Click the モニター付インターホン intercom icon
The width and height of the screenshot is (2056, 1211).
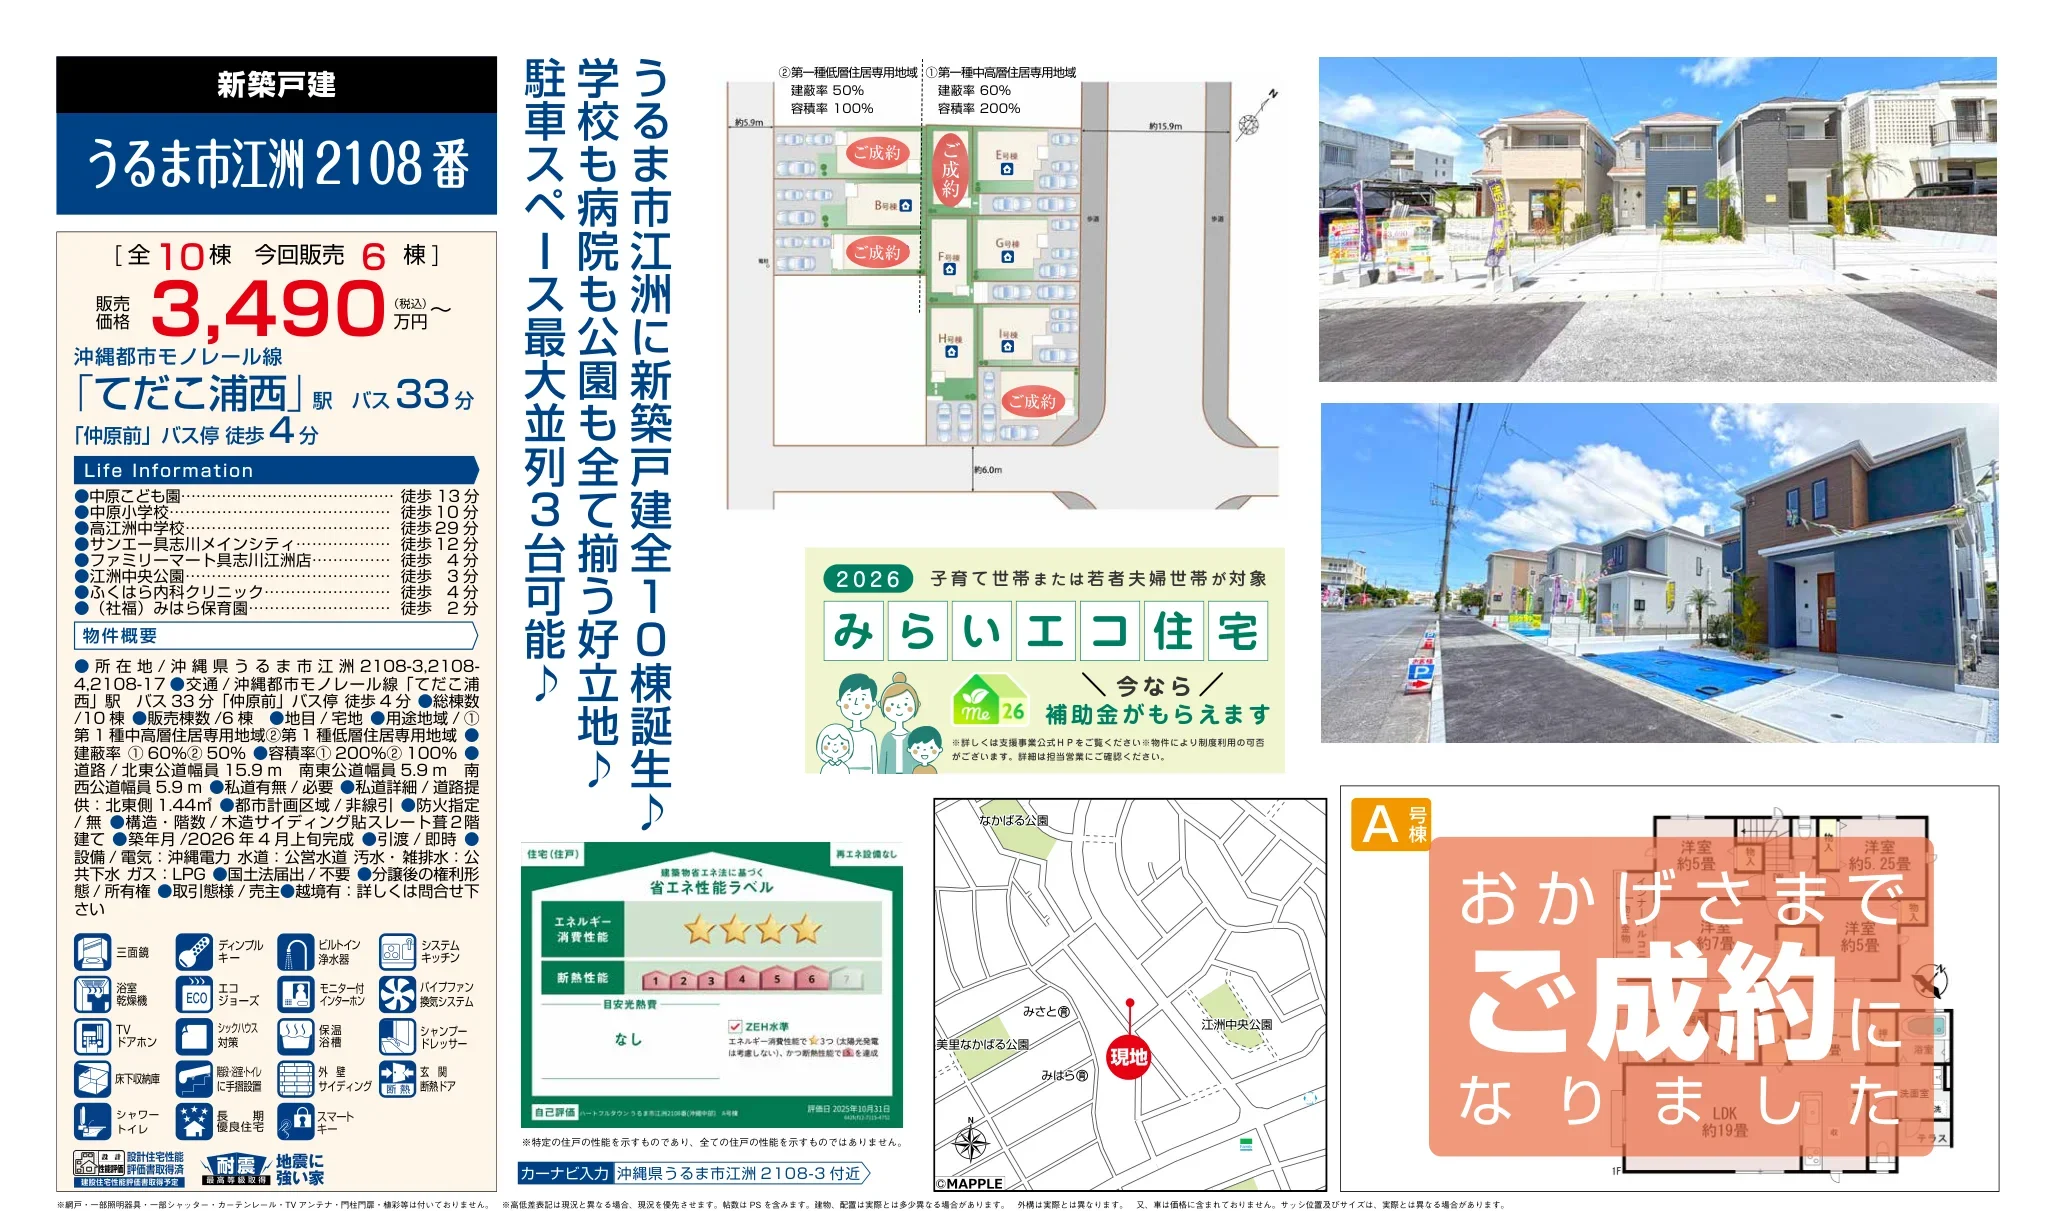point(295,995)
